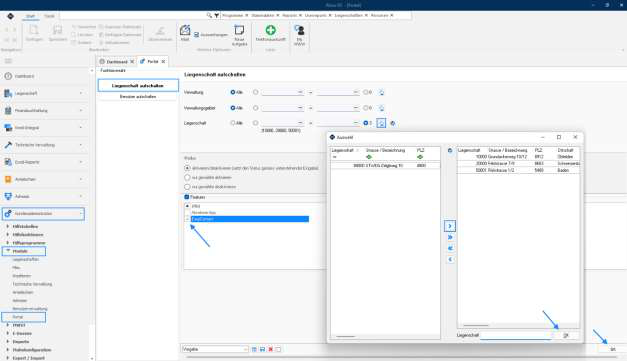This screenshot has width=627, height=361.
Task: Select the second Status radio option
Action: point(187,178)
